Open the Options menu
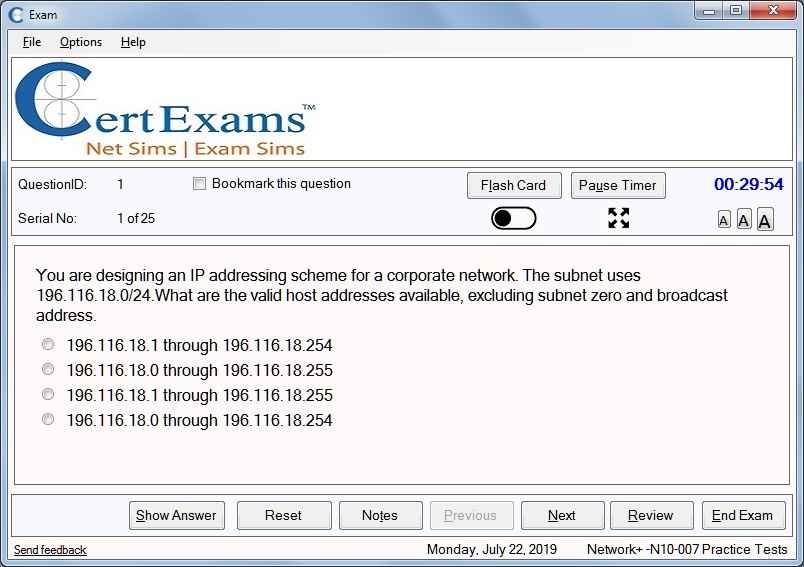 [x=81, y=42]
